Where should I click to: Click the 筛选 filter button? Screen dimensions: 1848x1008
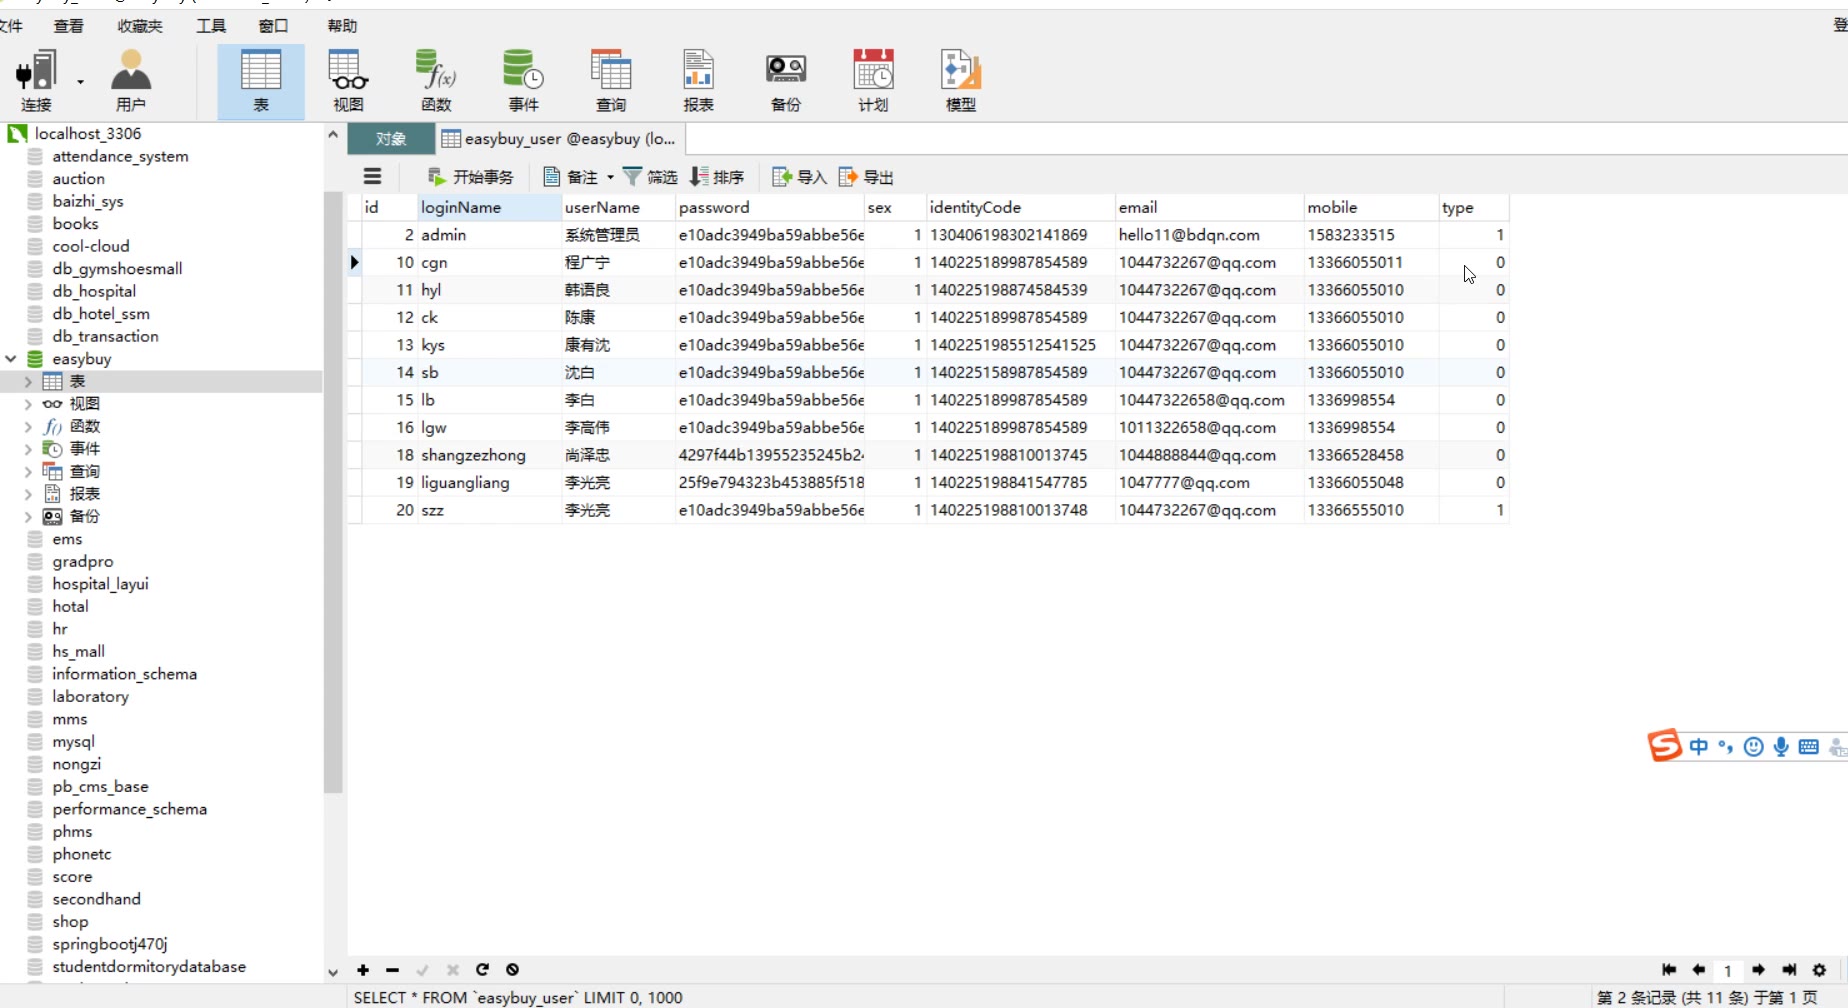click(650, 177)
